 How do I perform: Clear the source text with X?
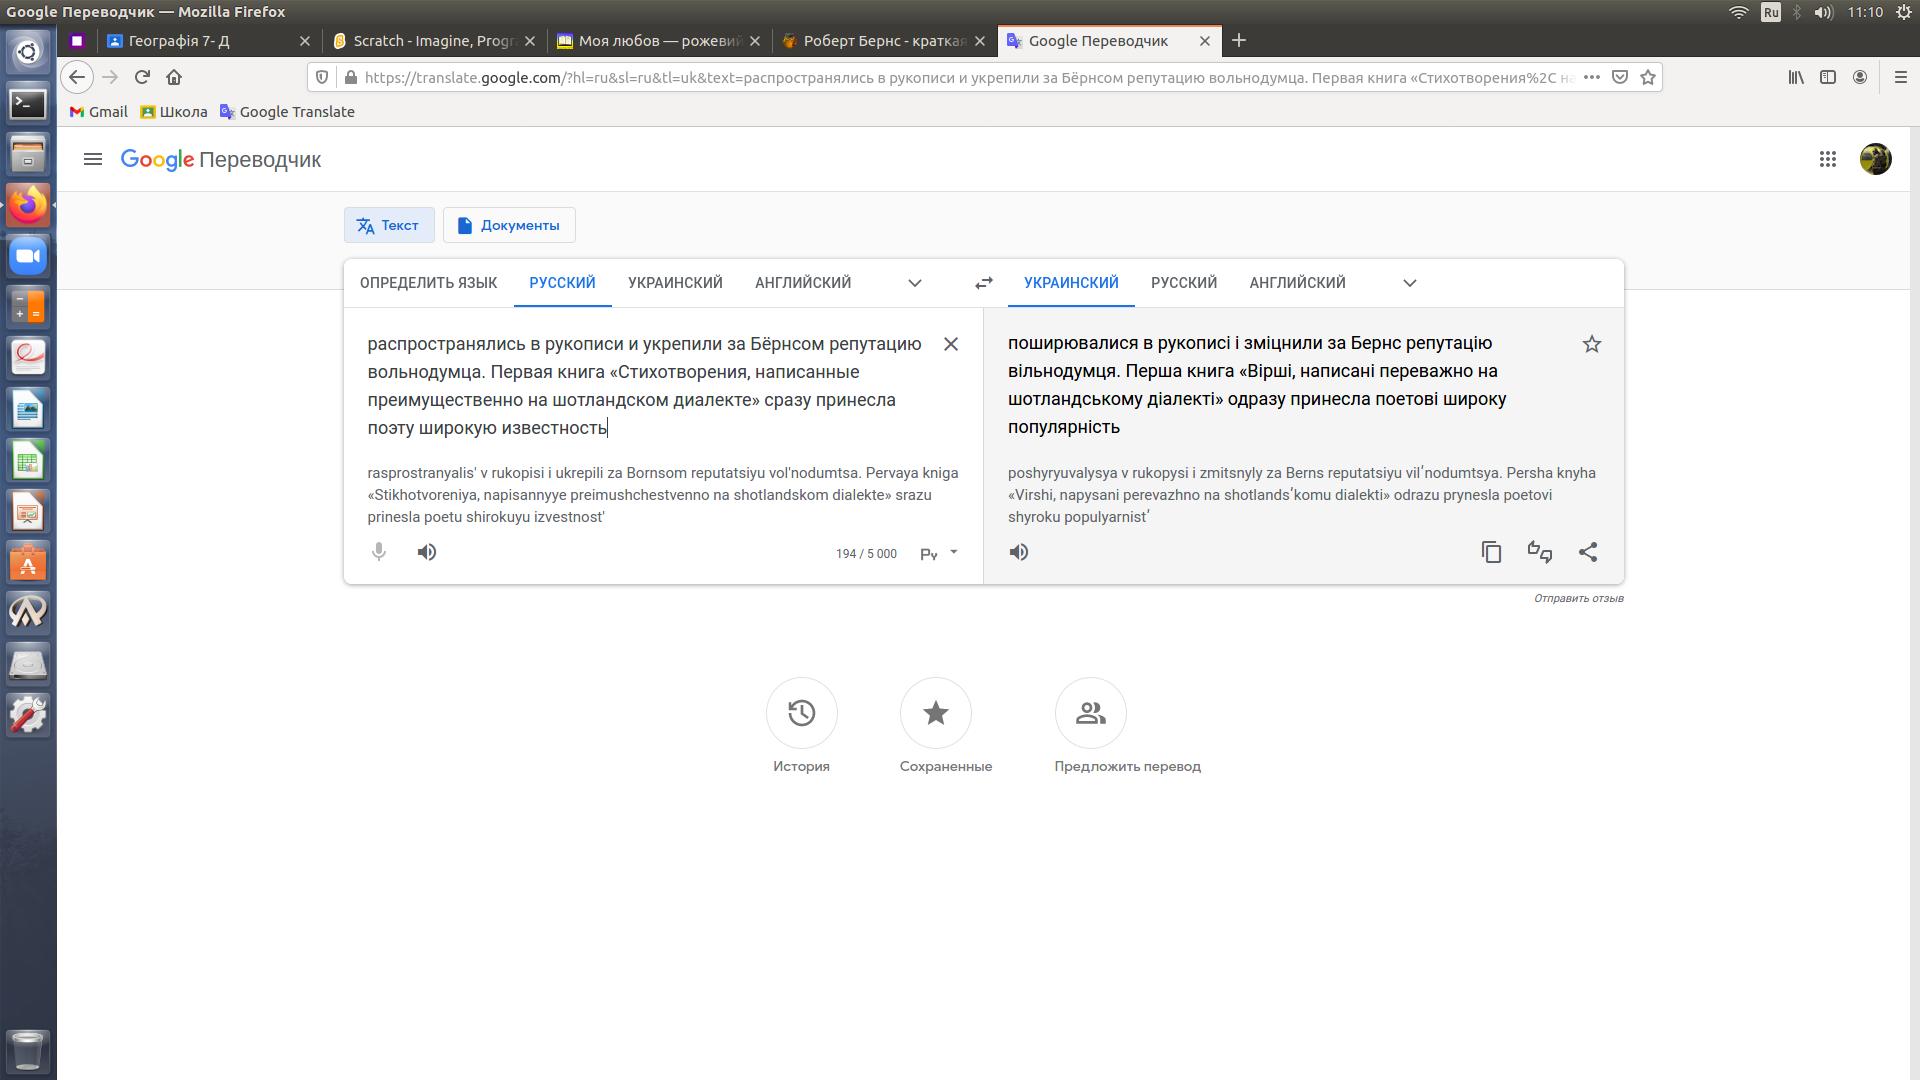click(x=951, y=344)
